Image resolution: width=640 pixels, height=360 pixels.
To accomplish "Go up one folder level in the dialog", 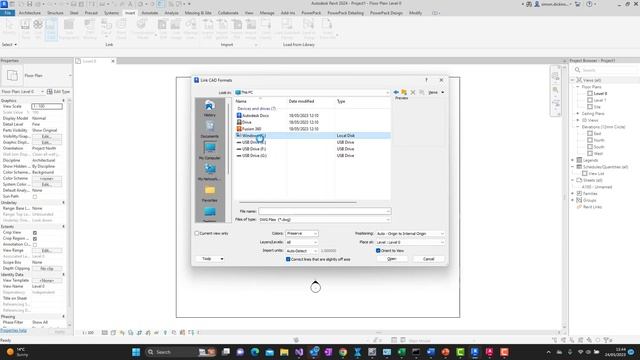I will pyautogui.click(x=404, y=92).
